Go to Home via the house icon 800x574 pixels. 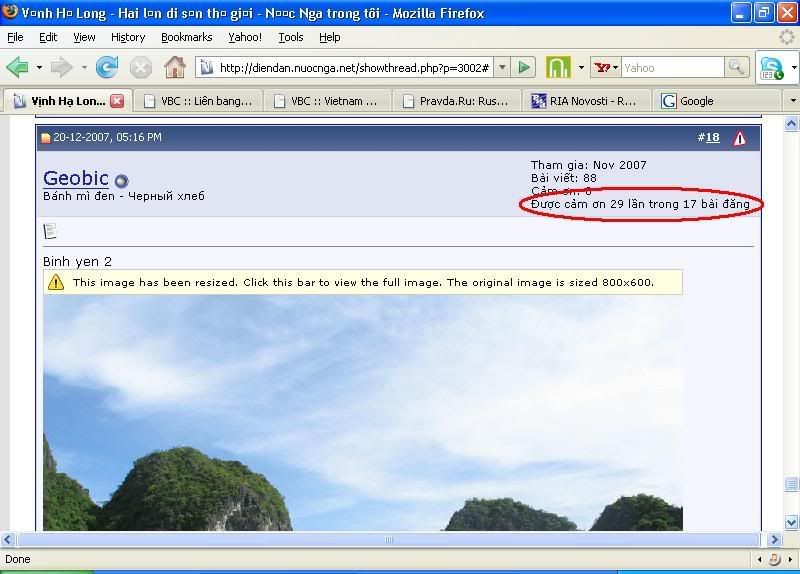coord(174,68)
